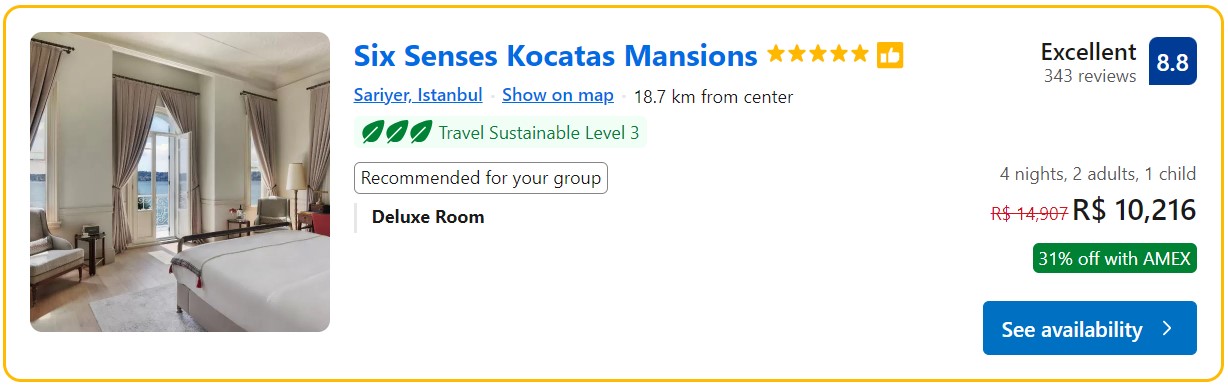Click the 31% off with AMEX badge
Image resolution: width=1228 pixels, height=386 pixels.
[1115, 259]
